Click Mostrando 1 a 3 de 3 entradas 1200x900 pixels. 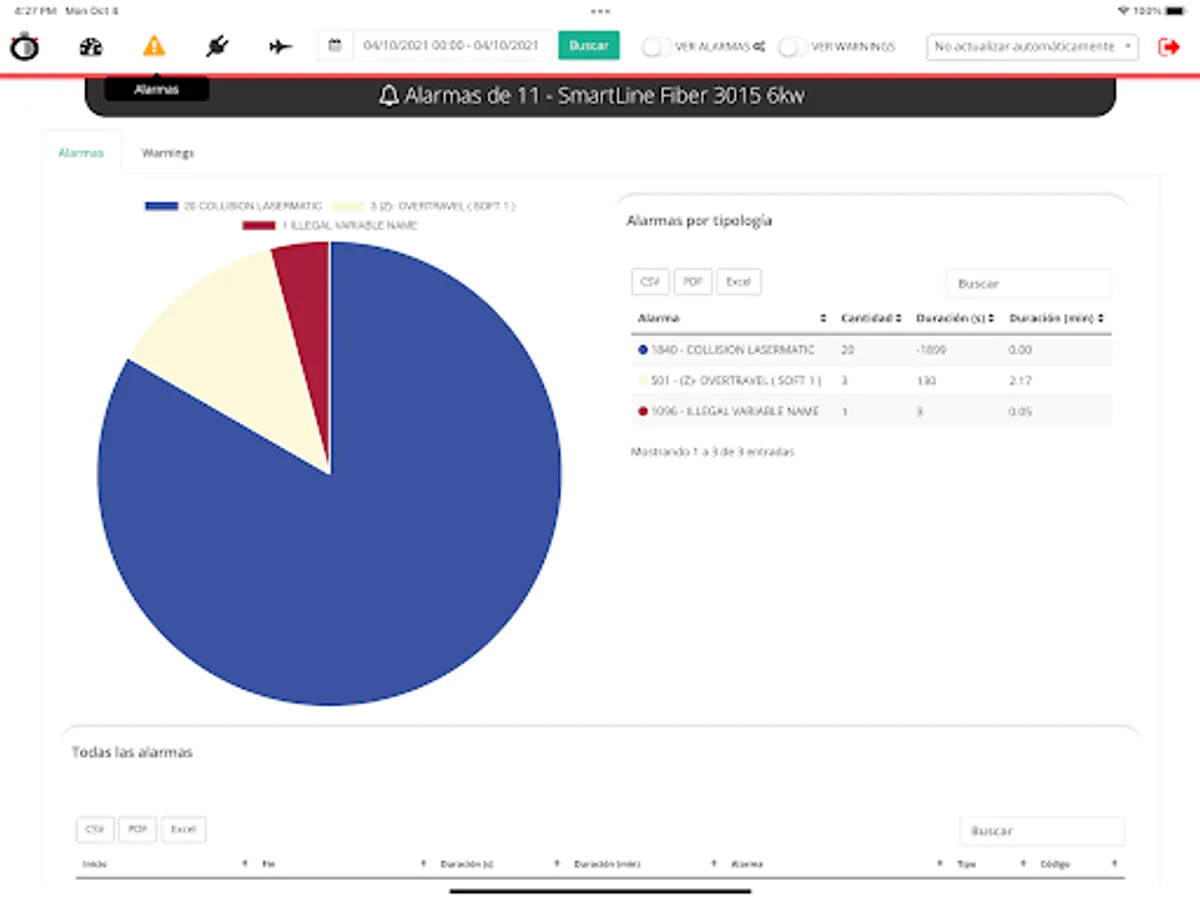(713, 451)
